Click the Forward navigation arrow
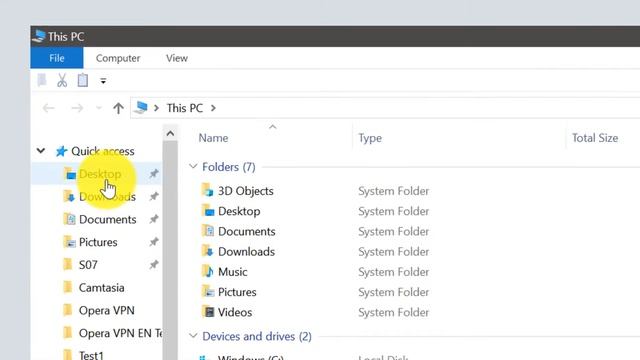 pyautogui.click(x=77, y=108)
